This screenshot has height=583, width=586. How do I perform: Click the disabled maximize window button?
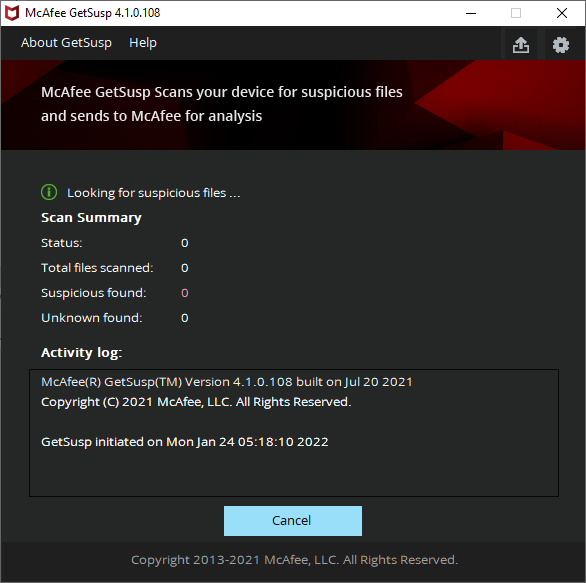coord(516,13)
